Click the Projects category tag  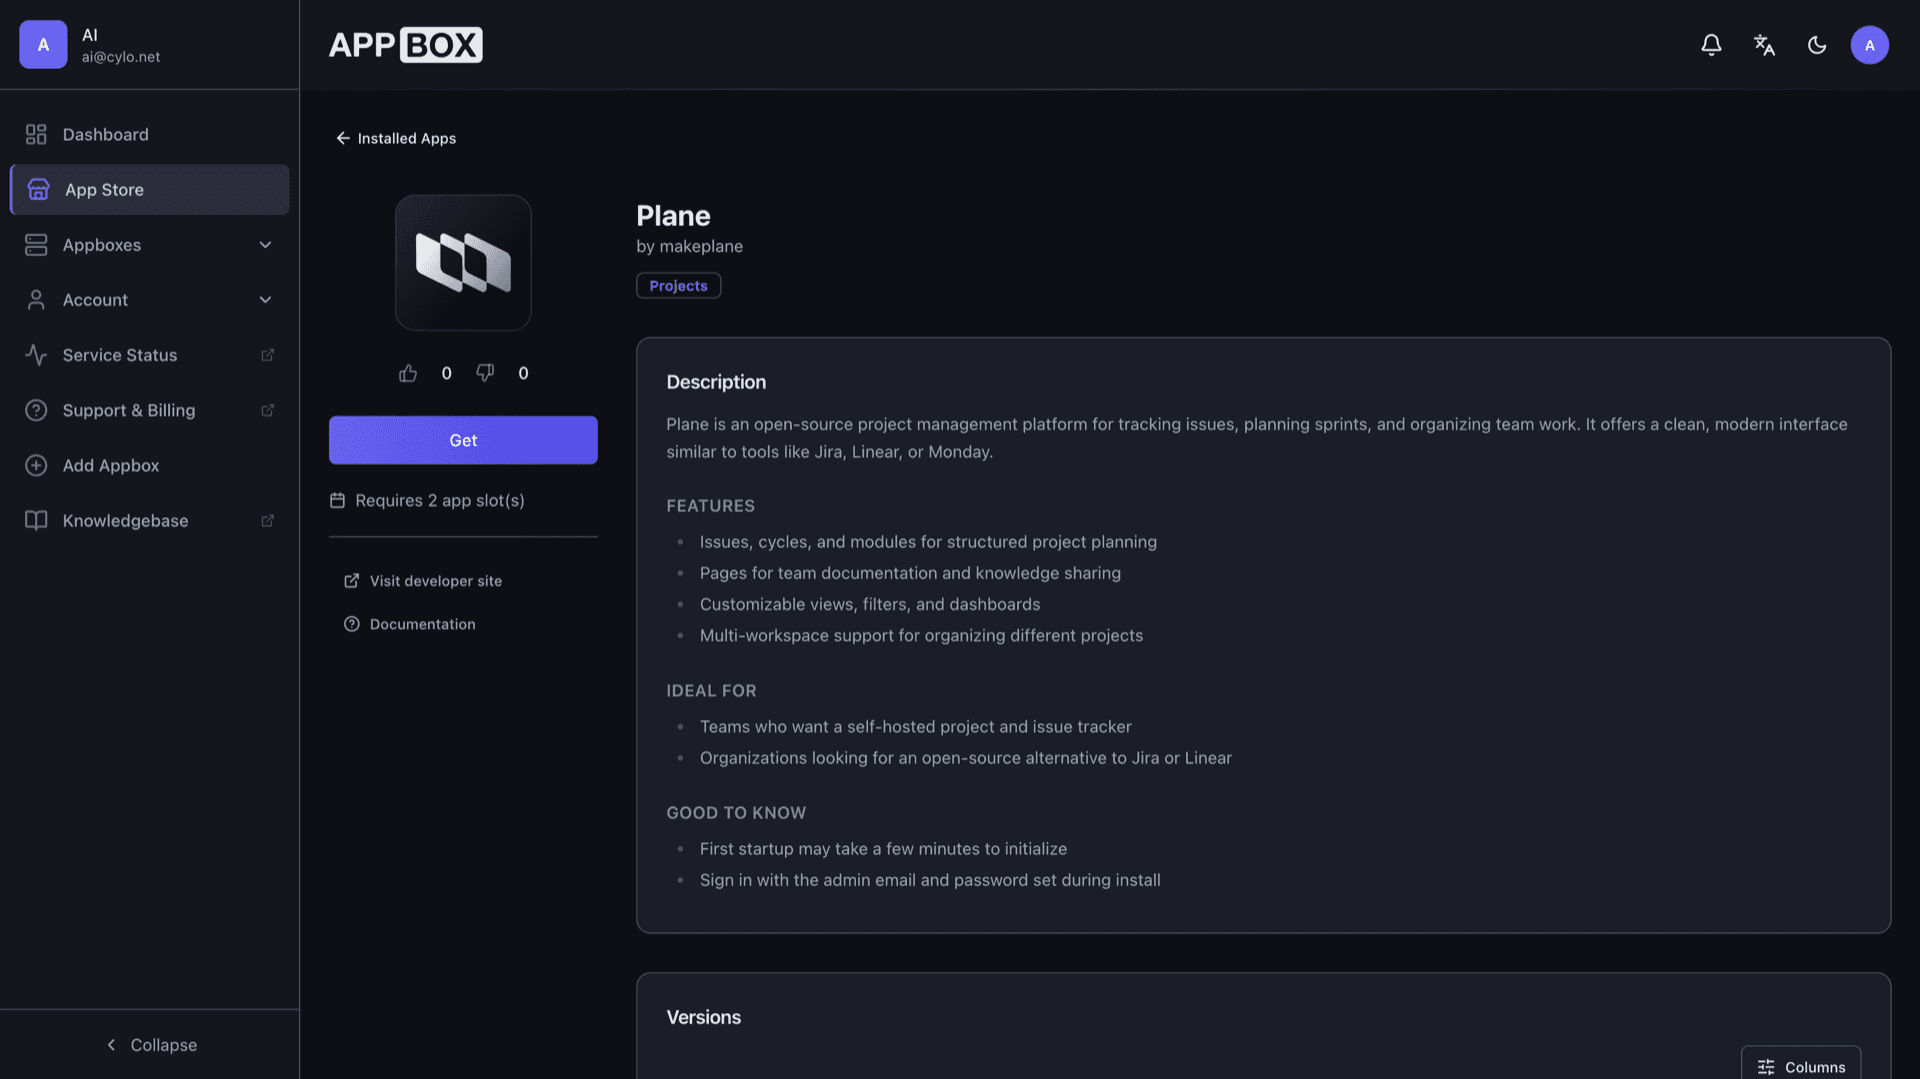click(678, 286)
